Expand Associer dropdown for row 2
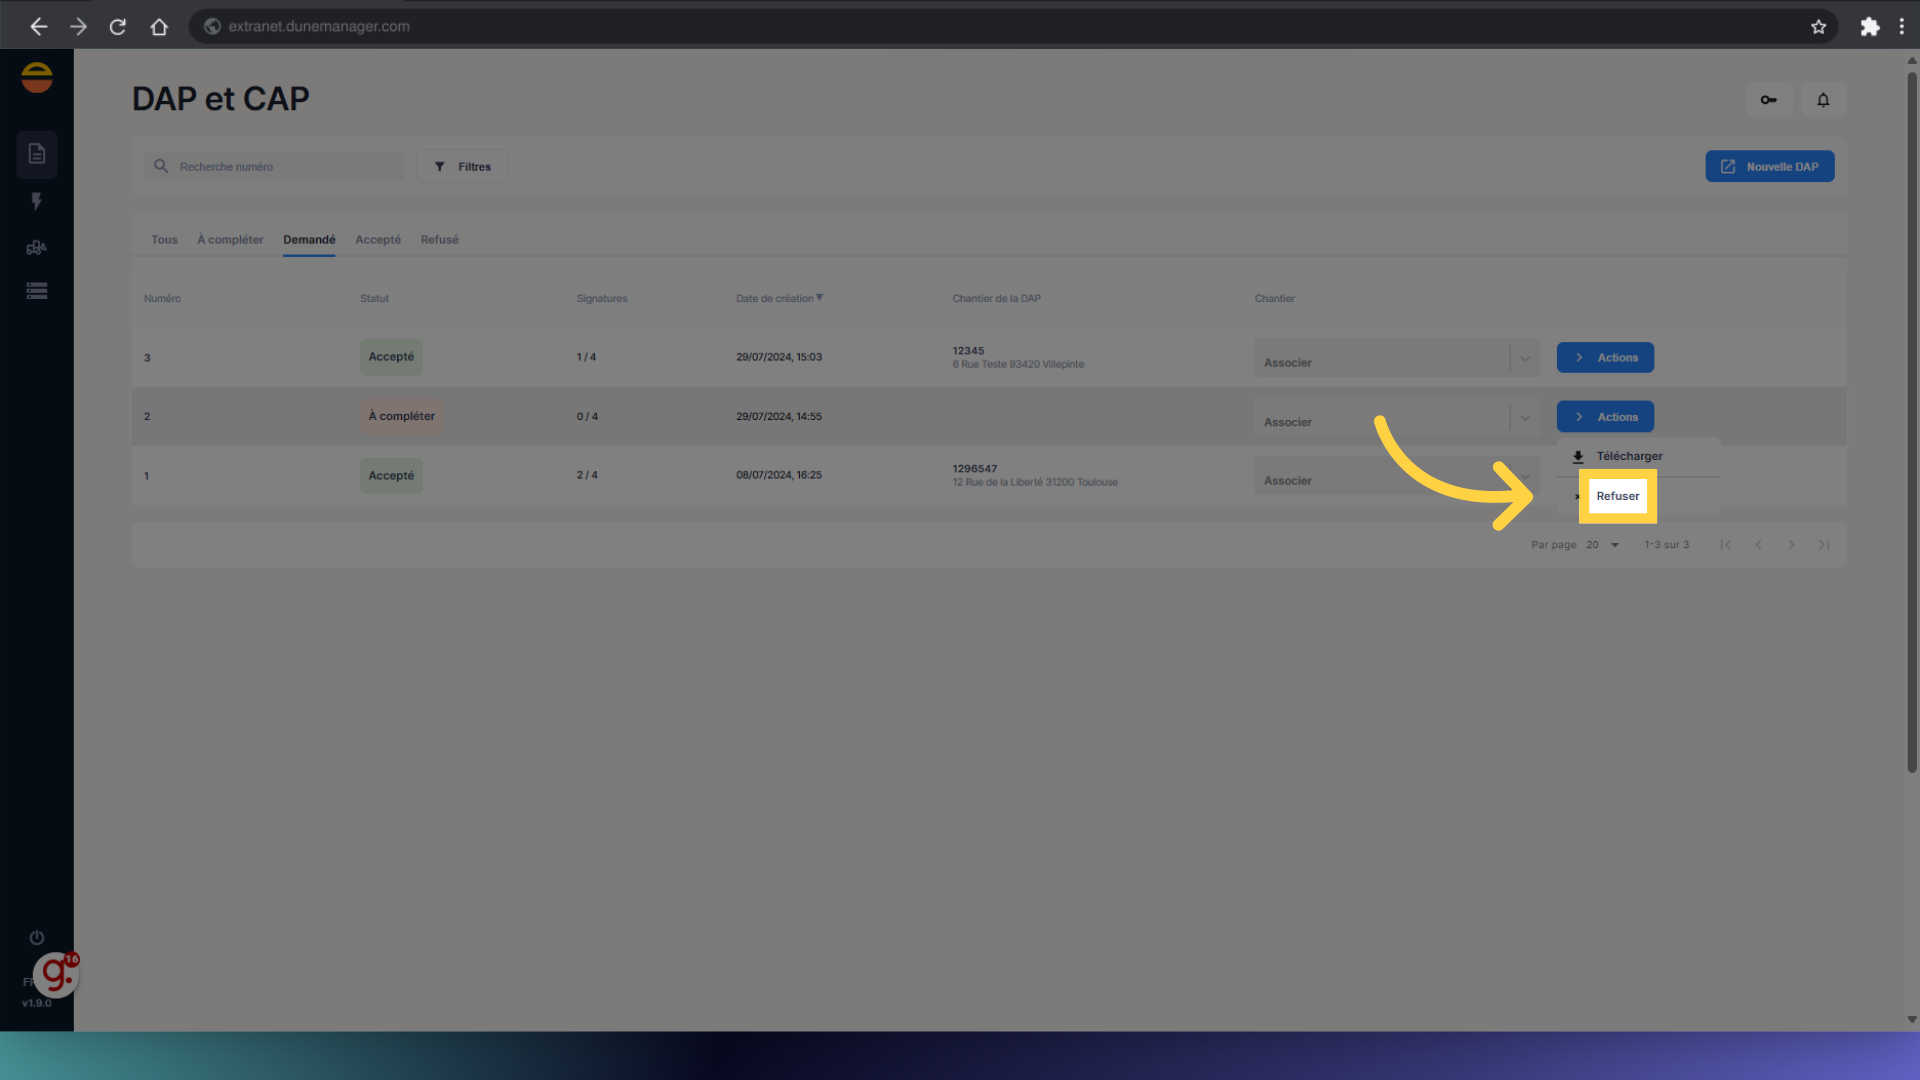The image size is (1920, 1080). (x=1524, y=418)
